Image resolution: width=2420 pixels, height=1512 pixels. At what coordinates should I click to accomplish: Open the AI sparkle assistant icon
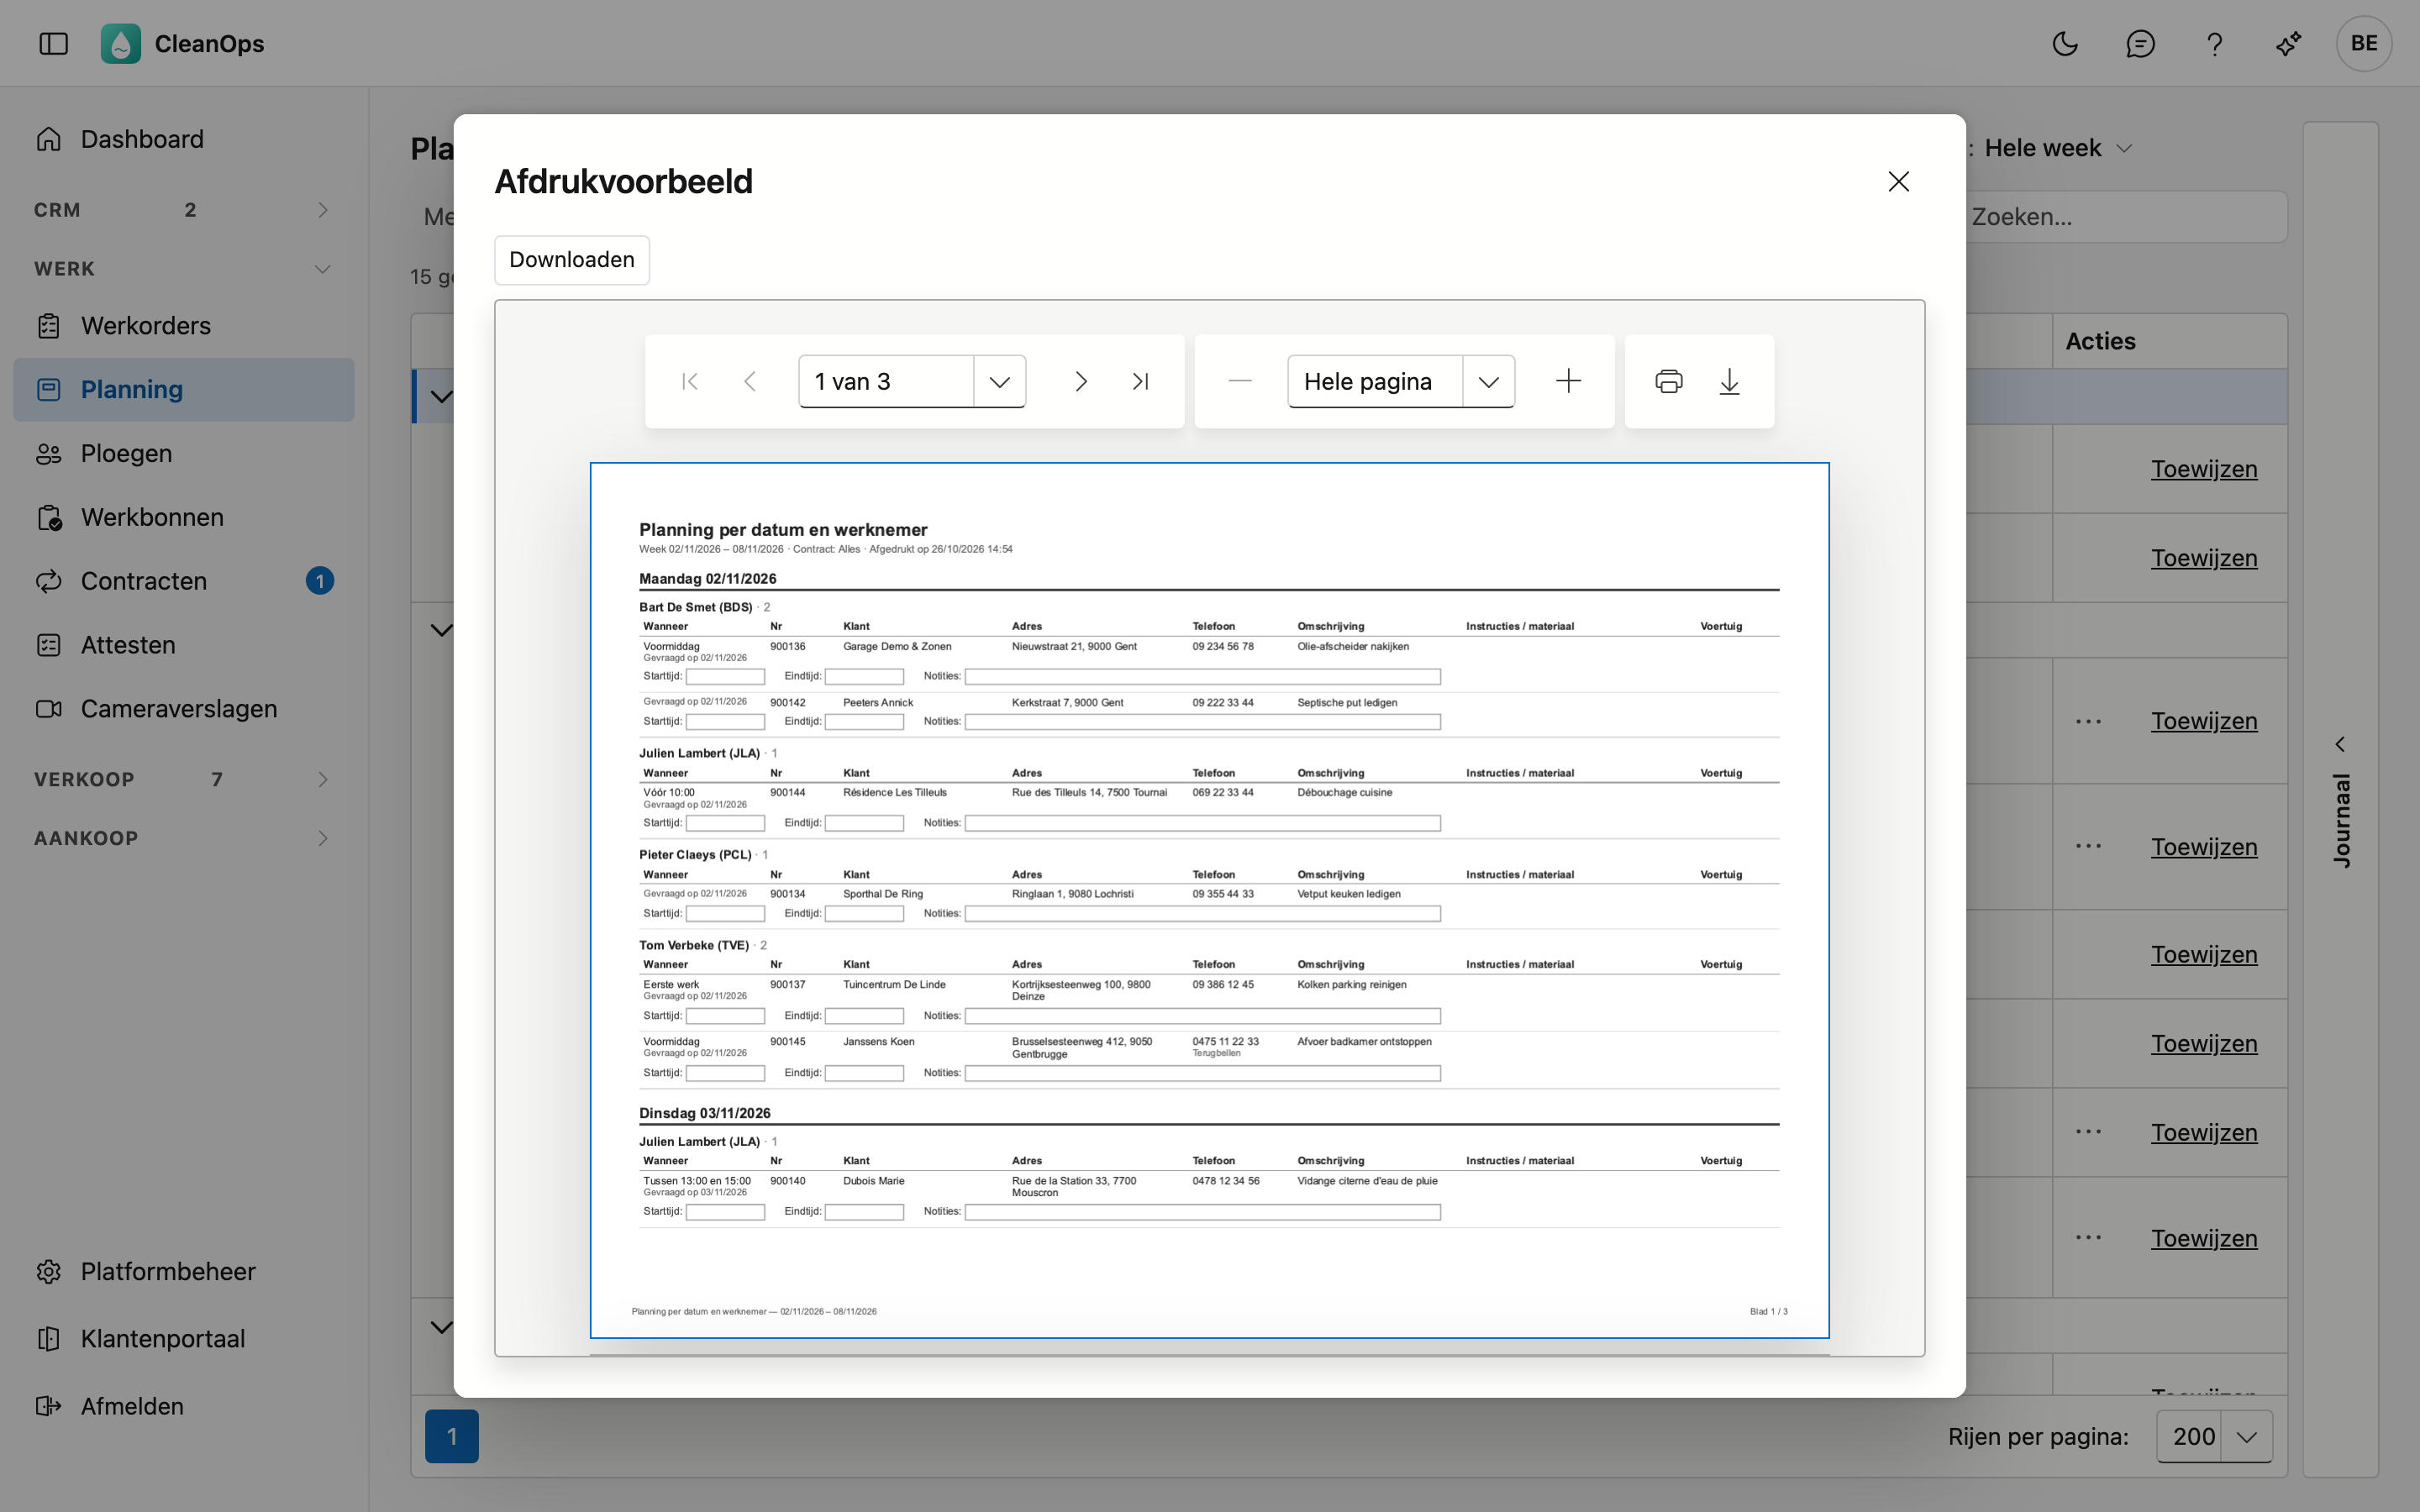pyautogui.click(x=2289, y=43)
